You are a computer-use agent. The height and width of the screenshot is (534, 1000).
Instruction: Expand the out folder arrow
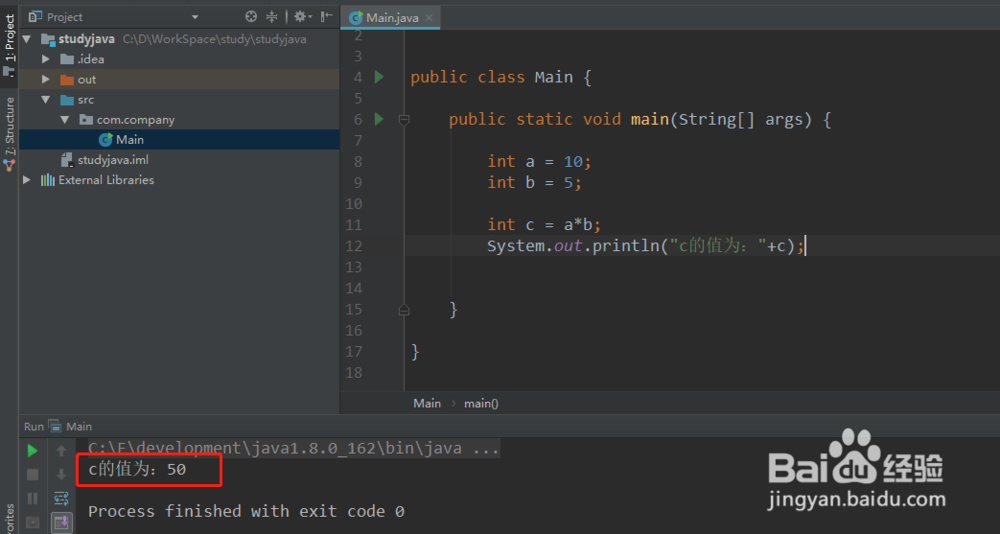45,80
